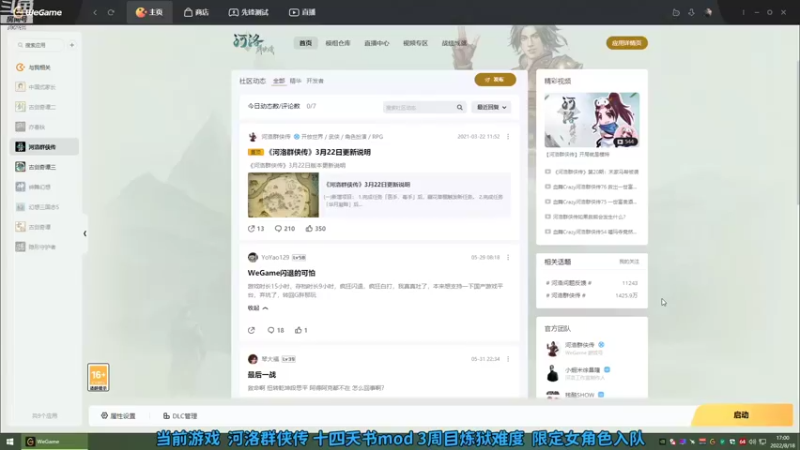Go back with the navigation arrow

point(95,12)
